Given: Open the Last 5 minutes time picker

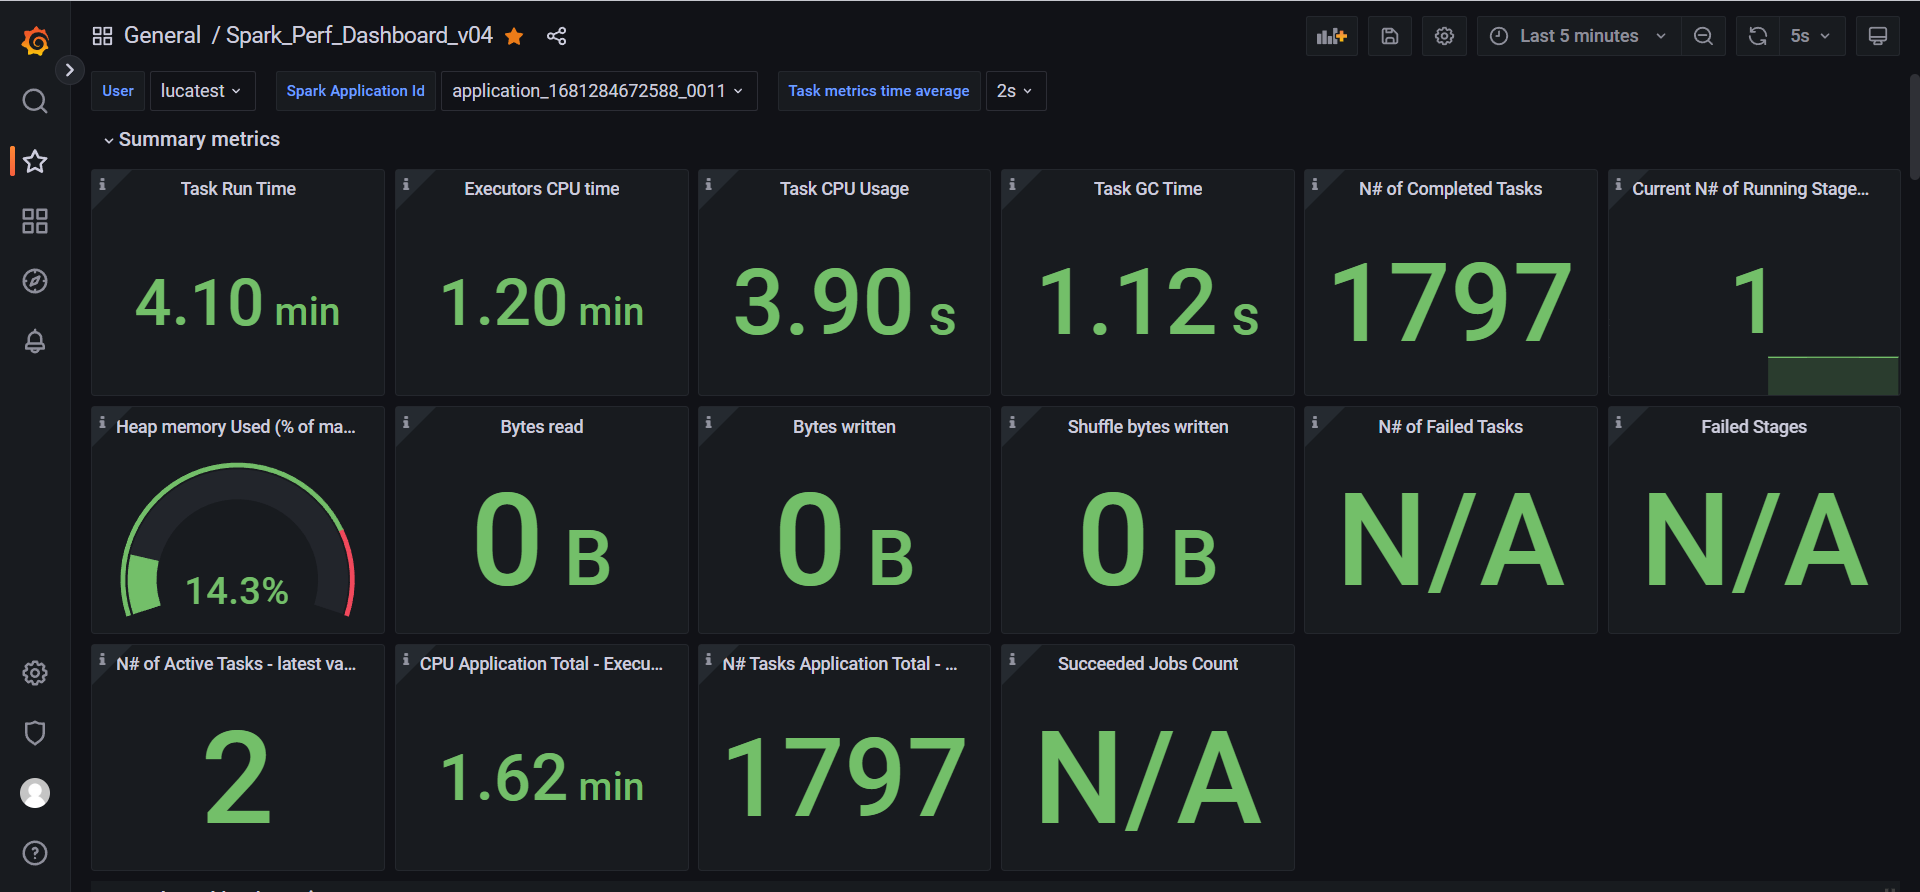Looking at the screenshot, I should tap(1578, 36).
